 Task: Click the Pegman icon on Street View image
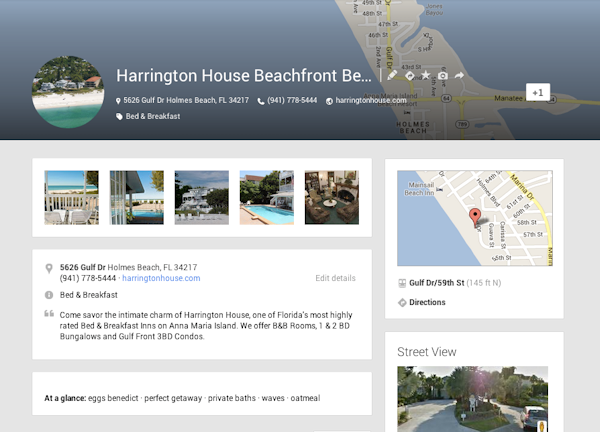coord(542,426)
